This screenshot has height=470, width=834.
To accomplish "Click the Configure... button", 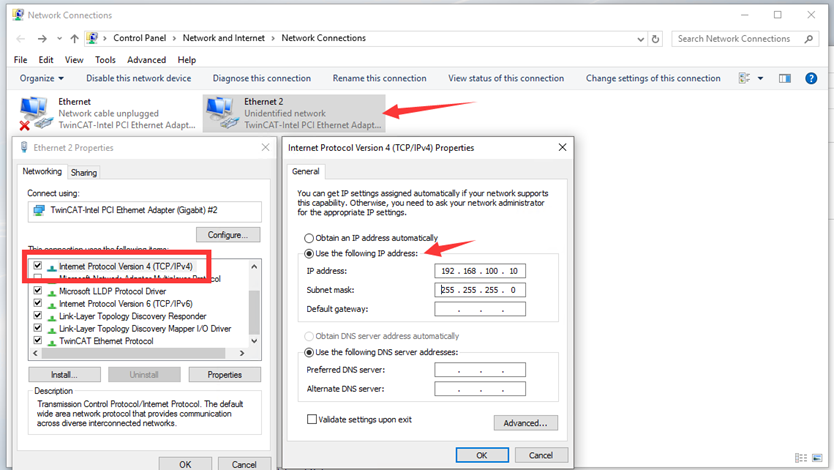I will click(x=228, y=234).
